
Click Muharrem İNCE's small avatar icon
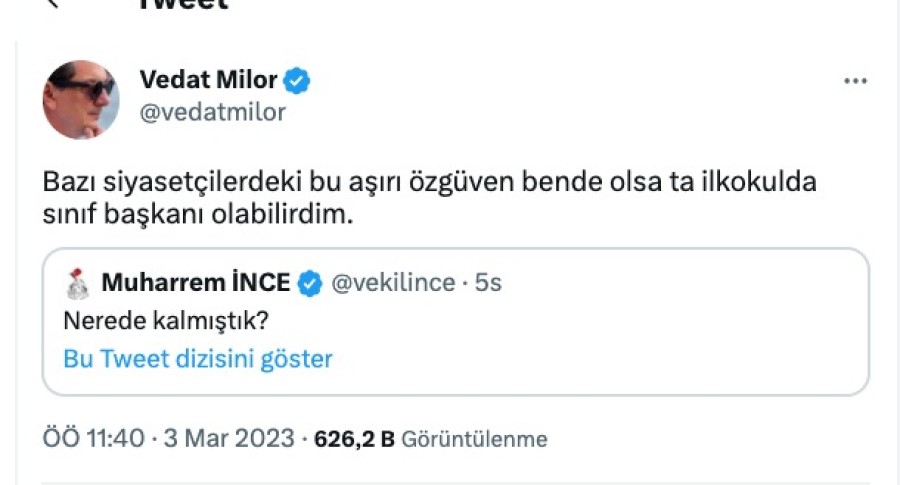77,284
